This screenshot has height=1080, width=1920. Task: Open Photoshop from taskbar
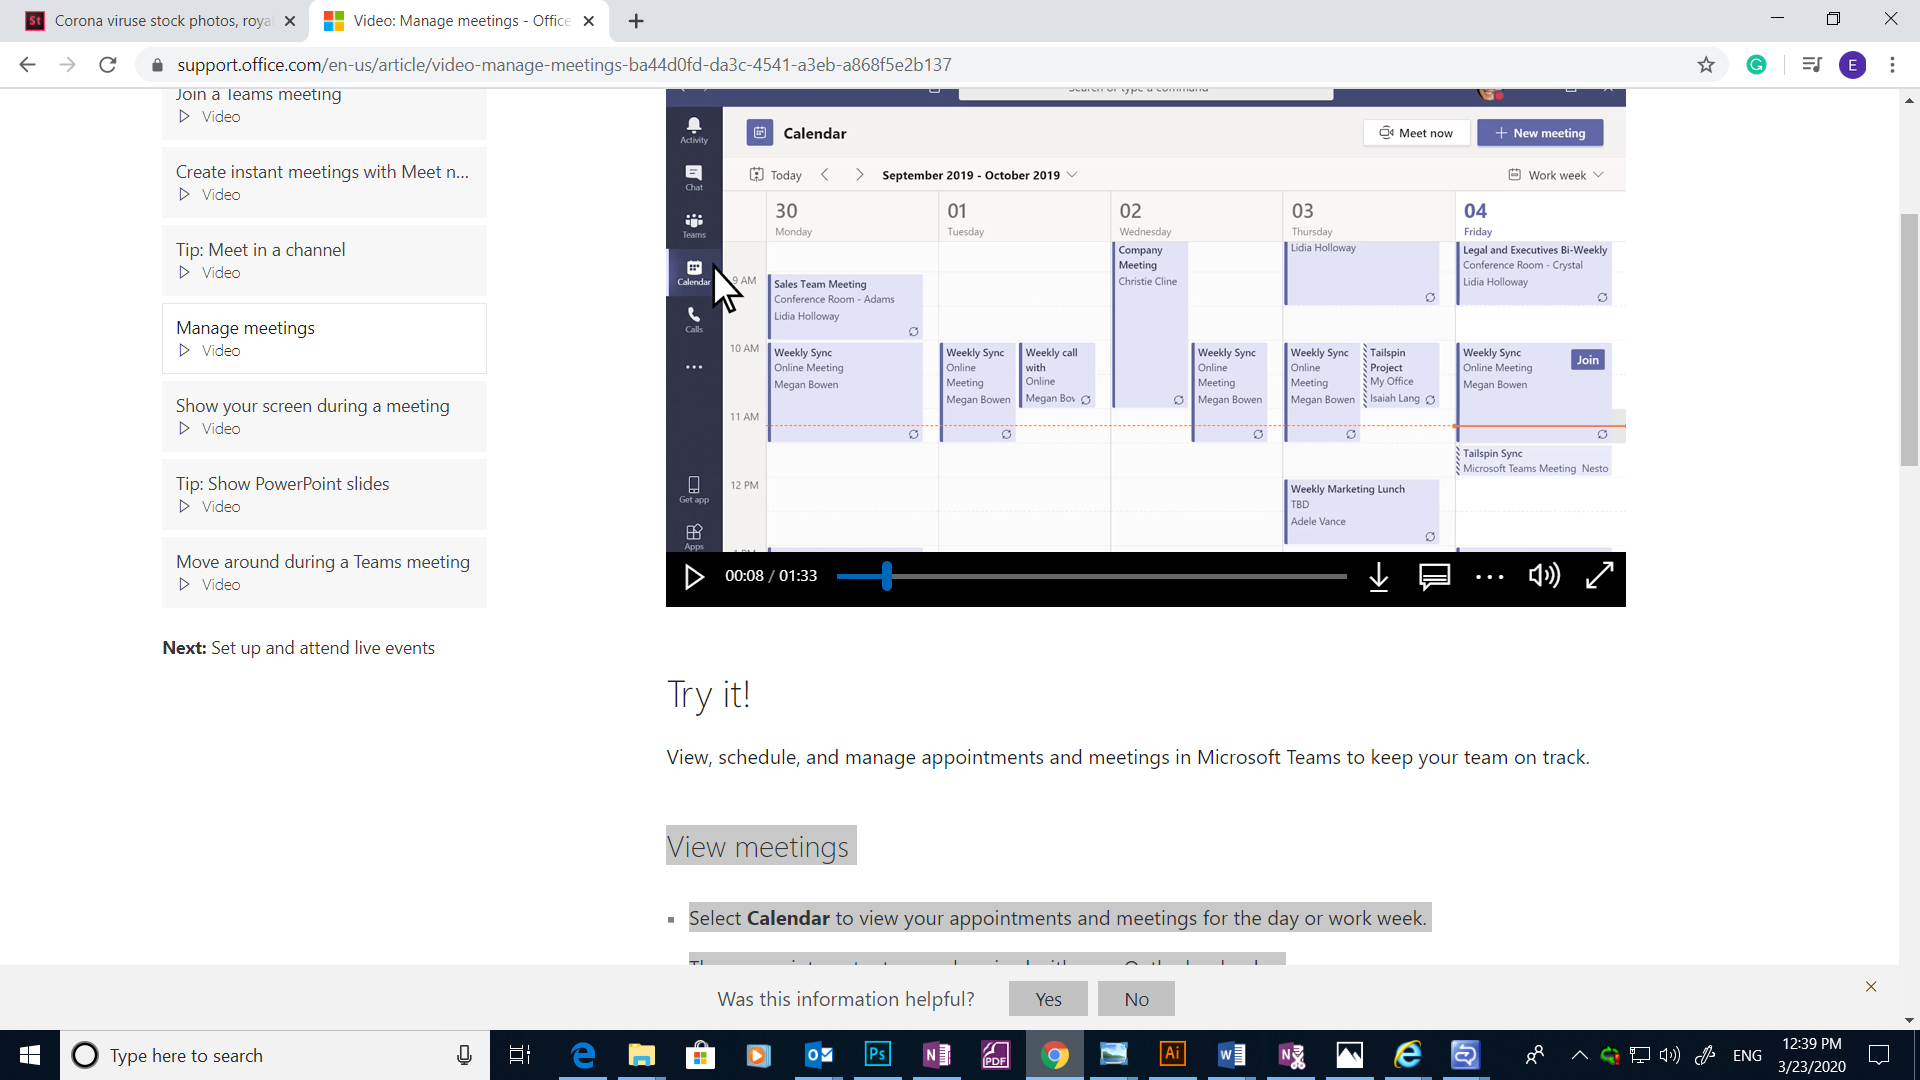click(x=877, y=1055)
